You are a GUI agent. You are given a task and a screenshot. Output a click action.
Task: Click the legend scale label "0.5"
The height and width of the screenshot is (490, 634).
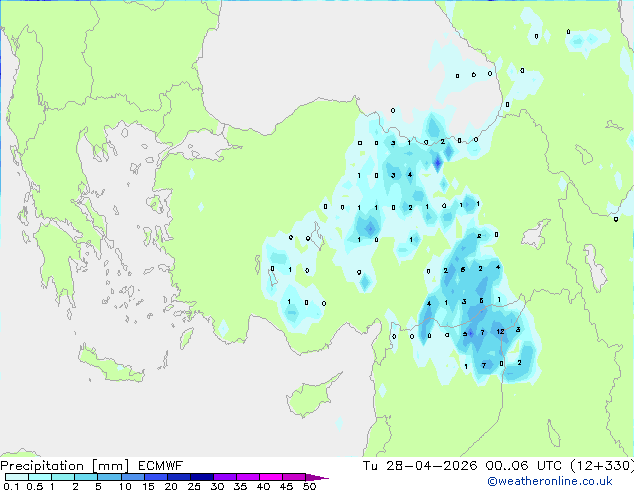tap(34, 486)
